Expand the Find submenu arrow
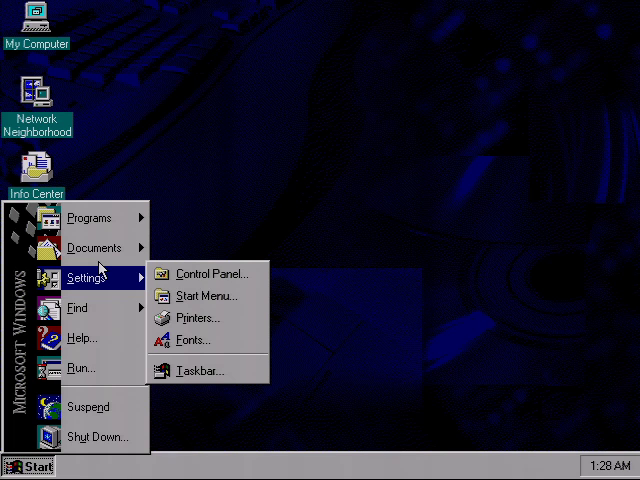640x480 pixels. point(141,308)
